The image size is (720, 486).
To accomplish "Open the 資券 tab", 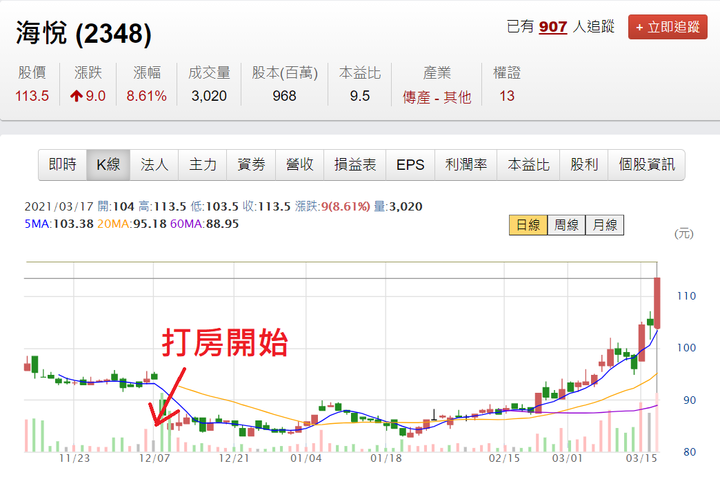I will point(251,164).
